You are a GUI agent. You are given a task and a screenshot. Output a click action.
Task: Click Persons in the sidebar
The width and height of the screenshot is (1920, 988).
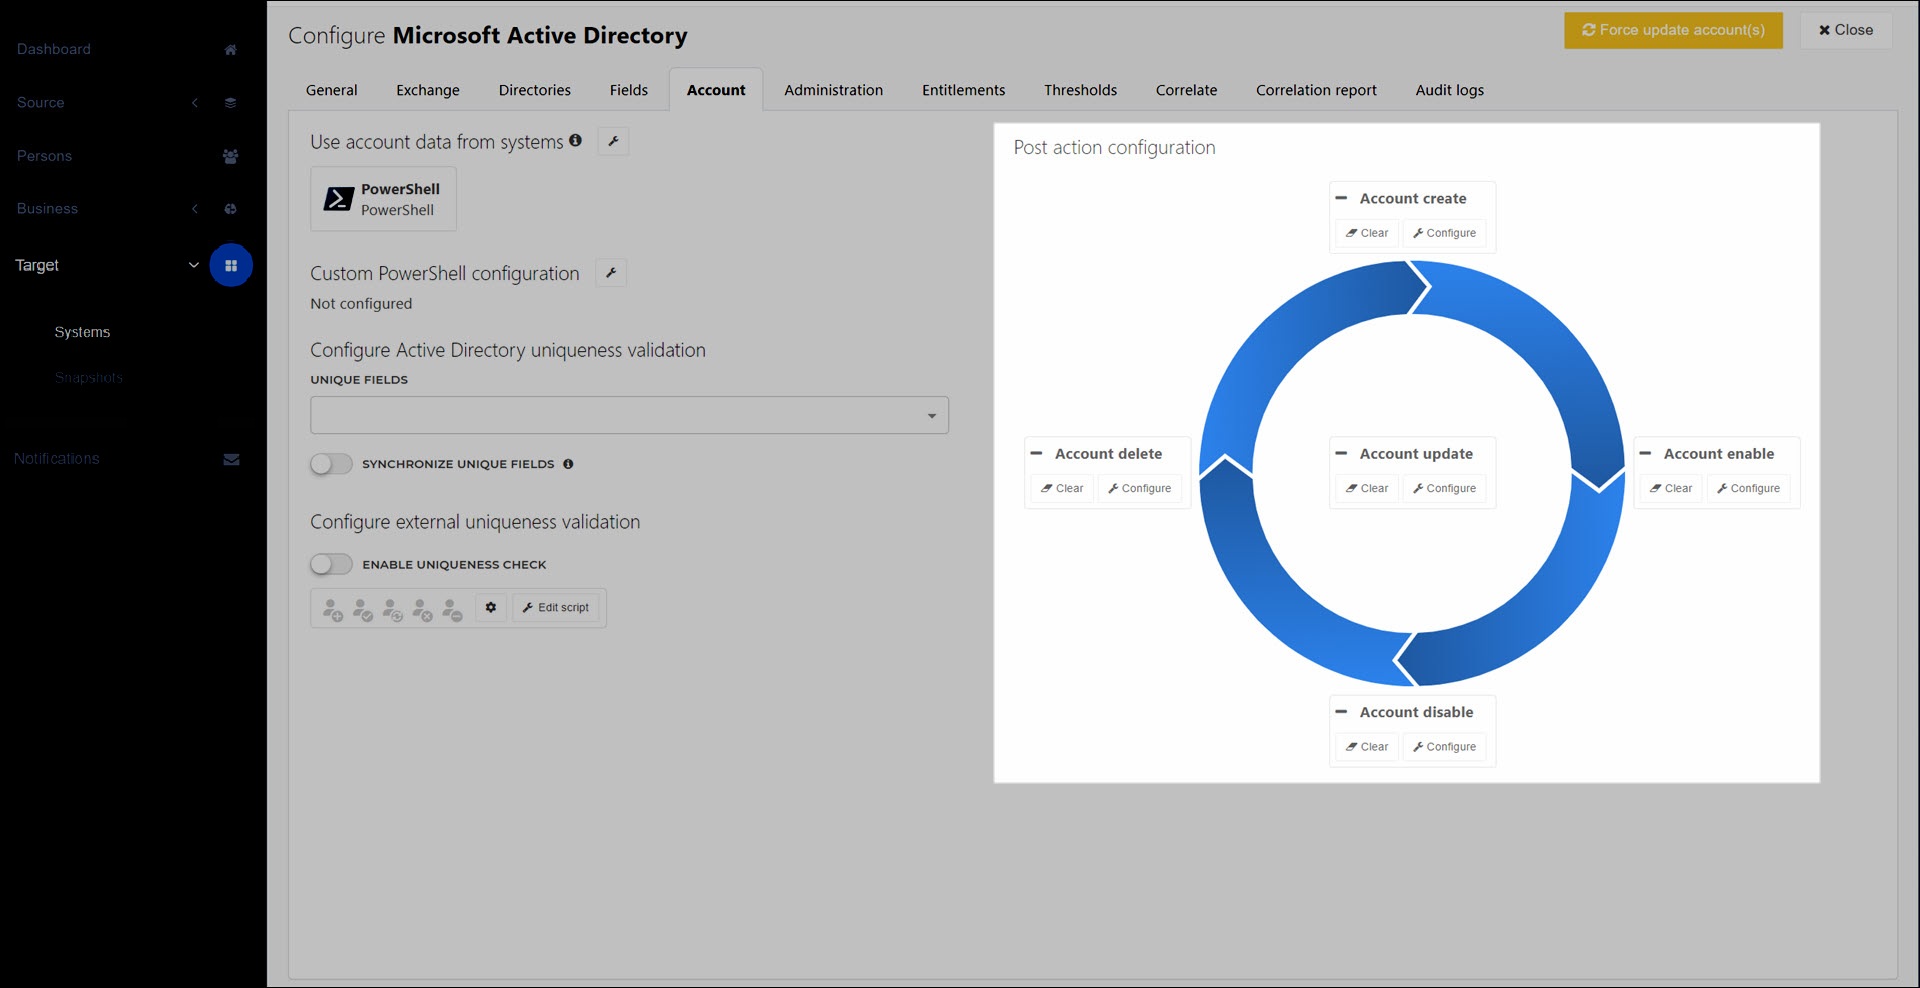coord(44,156)
